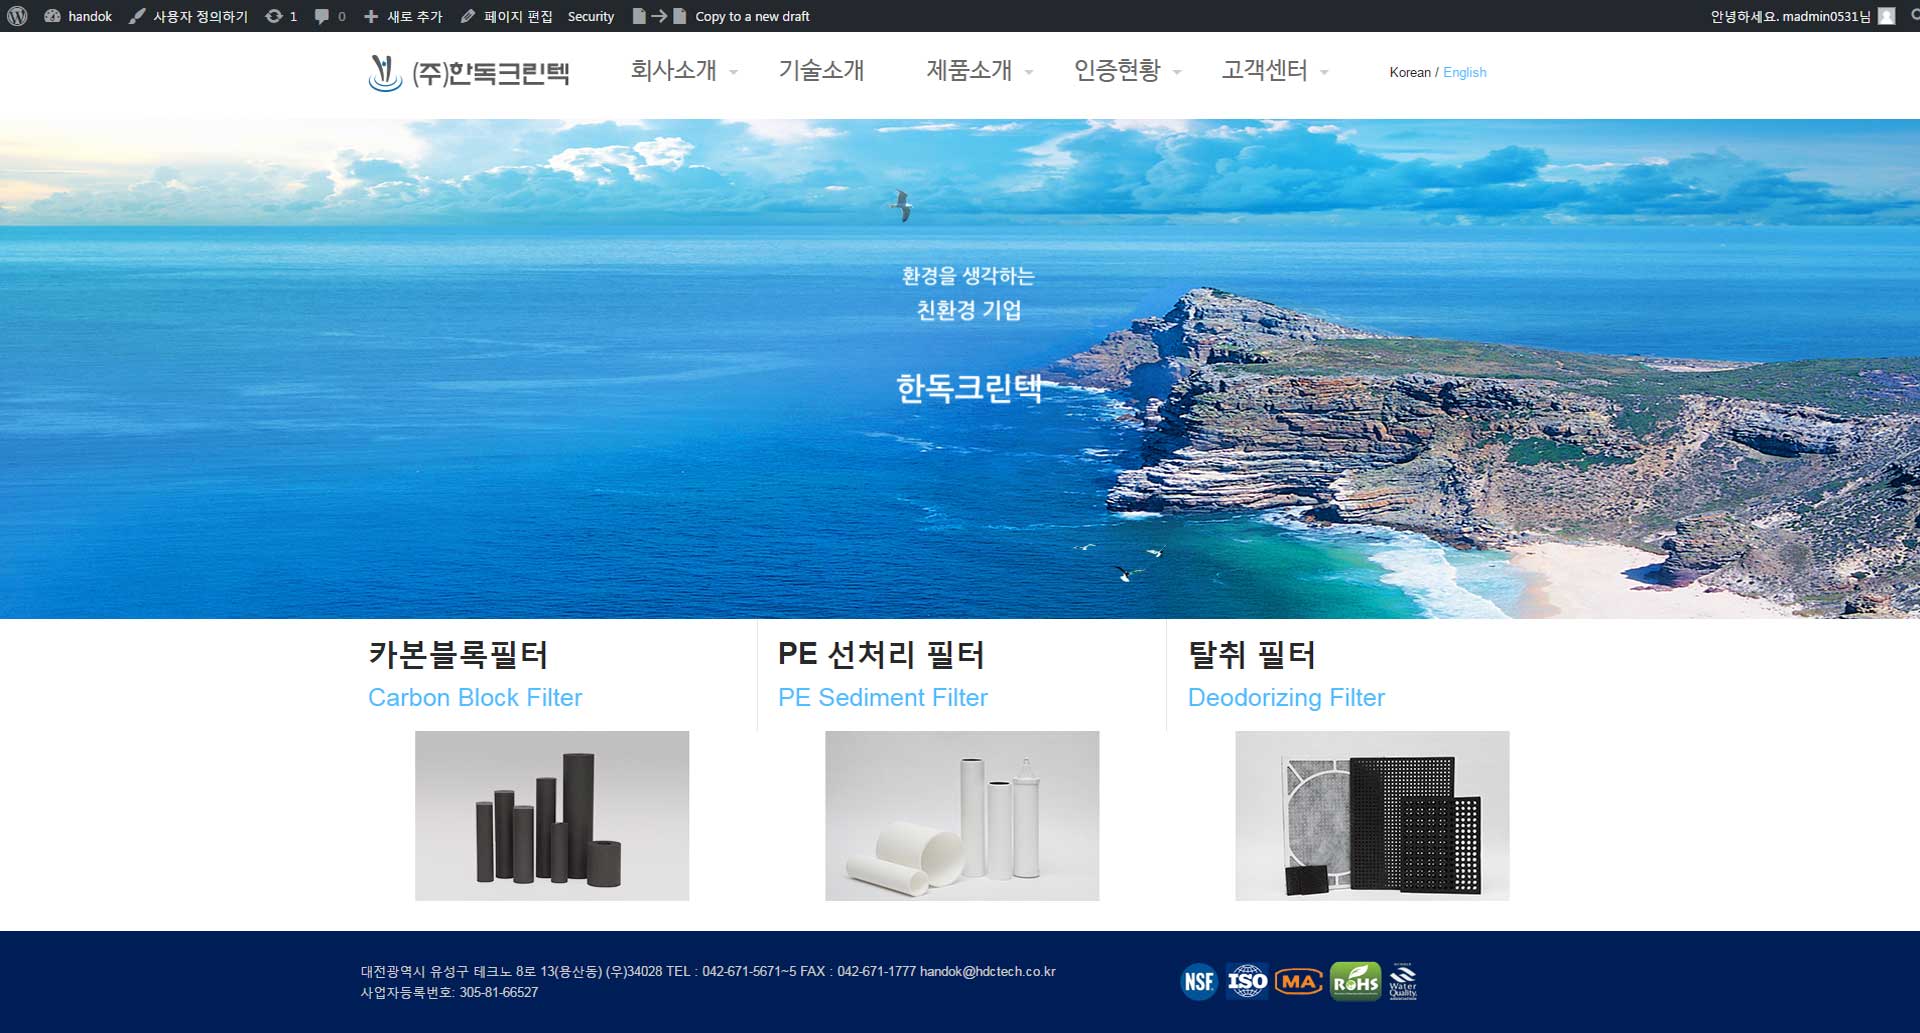Expand the 회사소개 dropdown arrow

(733, 72)
